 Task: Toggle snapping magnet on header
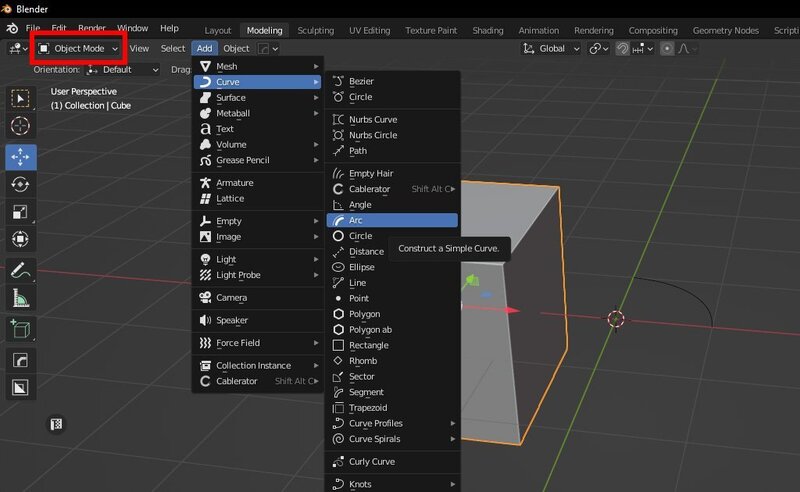[622, 48]
